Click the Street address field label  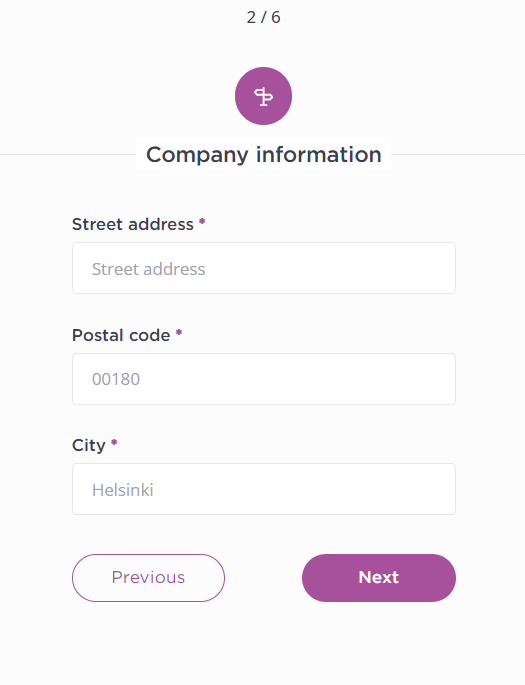[x=133, y=224]
